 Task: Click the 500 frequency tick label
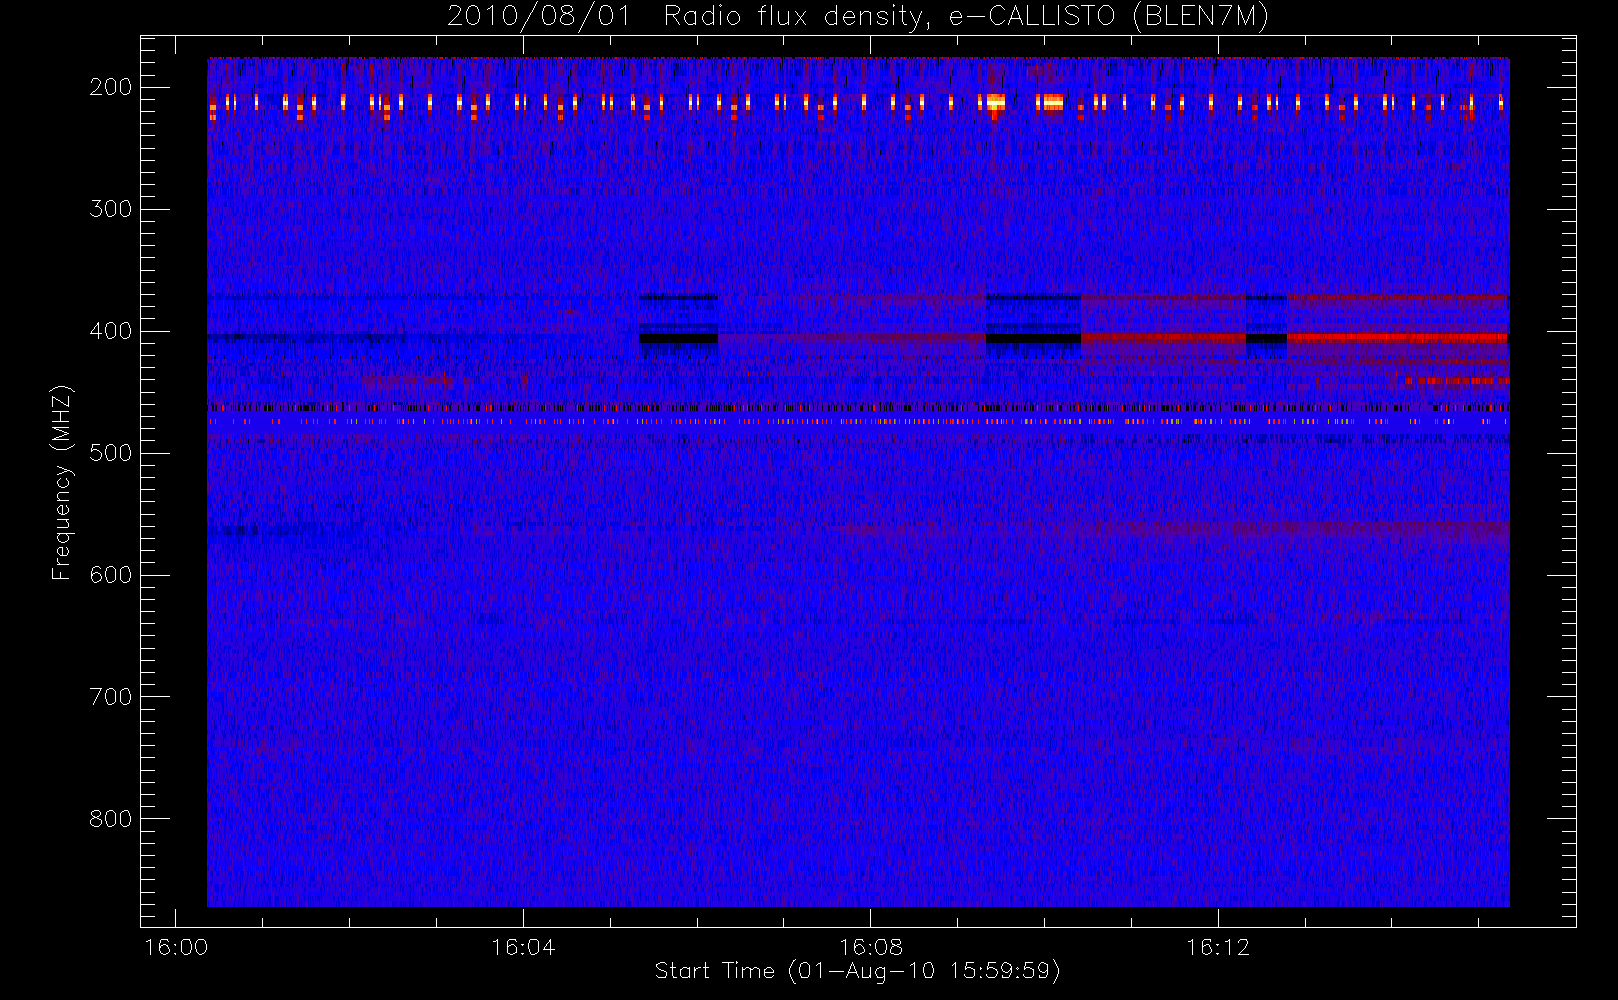click(111, 453)
